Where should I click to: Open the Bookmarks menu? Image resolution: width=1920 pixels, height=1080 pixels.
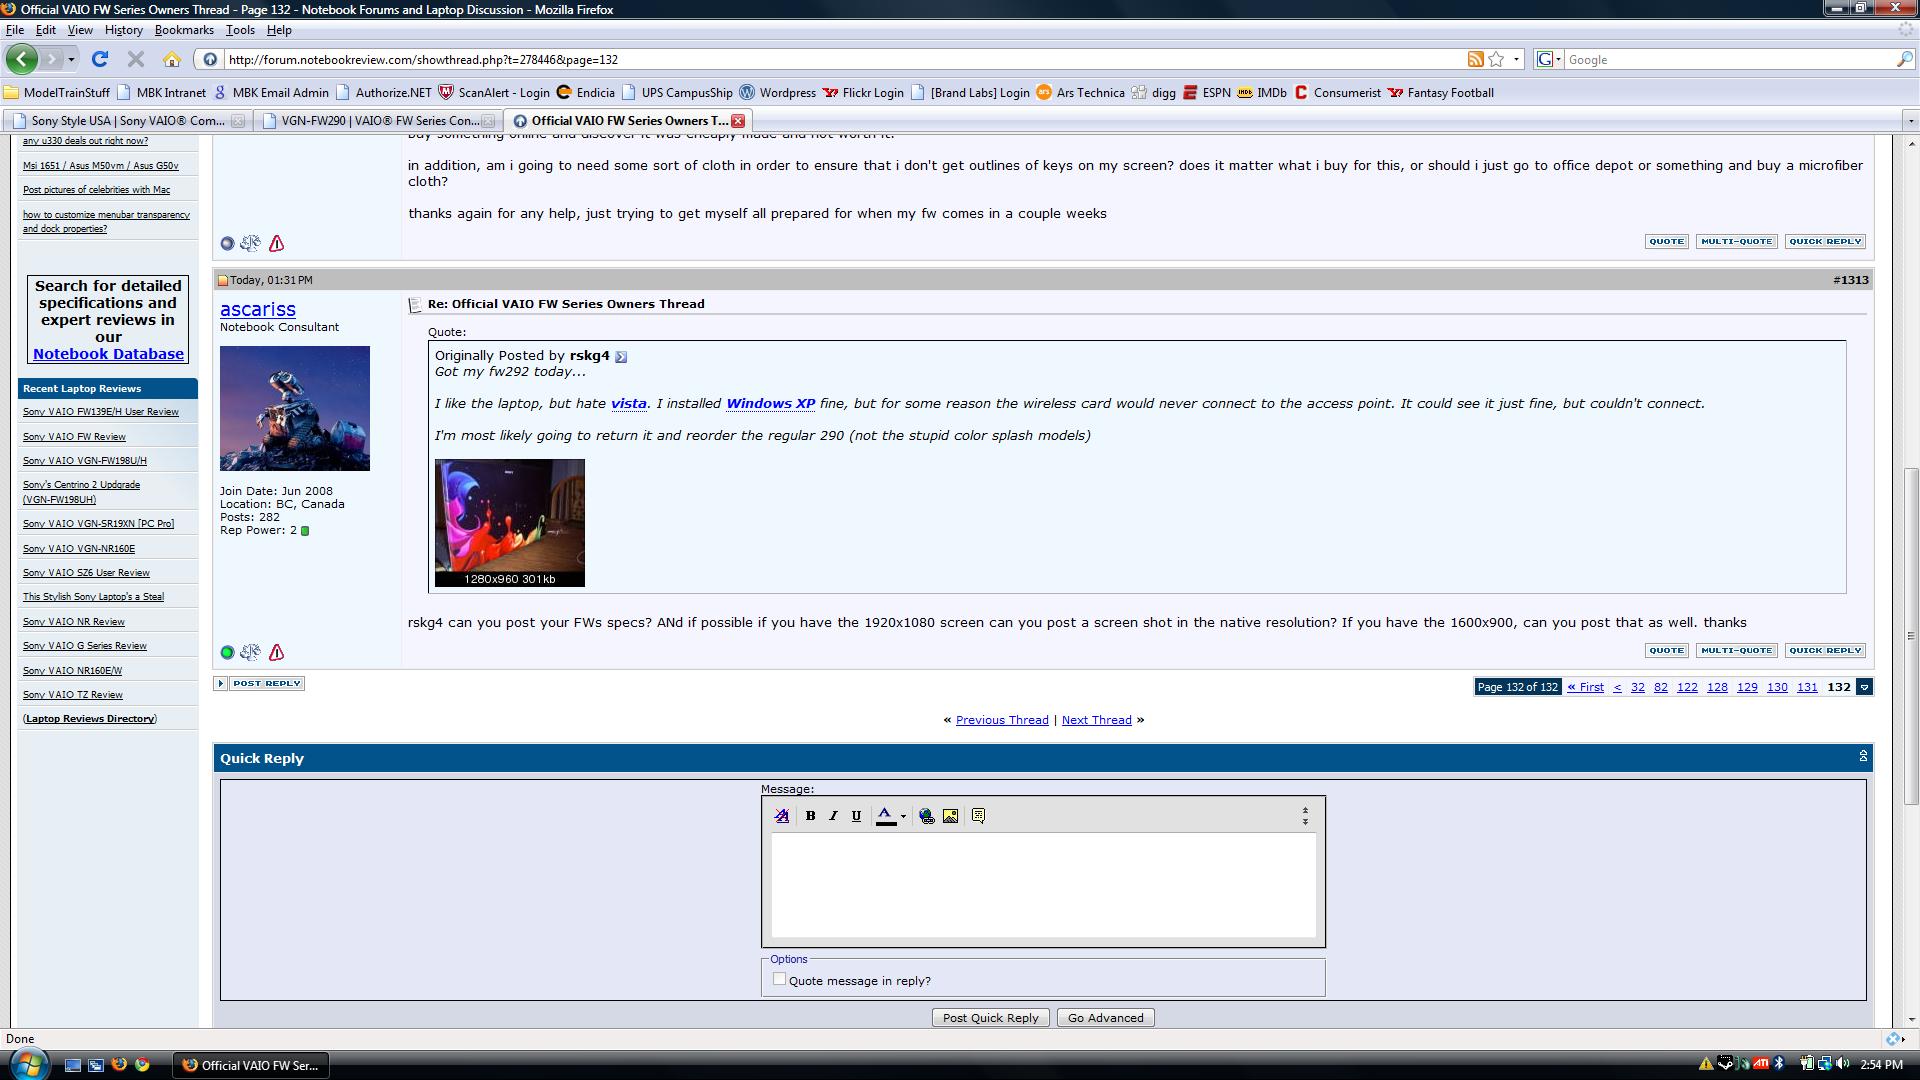click(x=184, y=30)
